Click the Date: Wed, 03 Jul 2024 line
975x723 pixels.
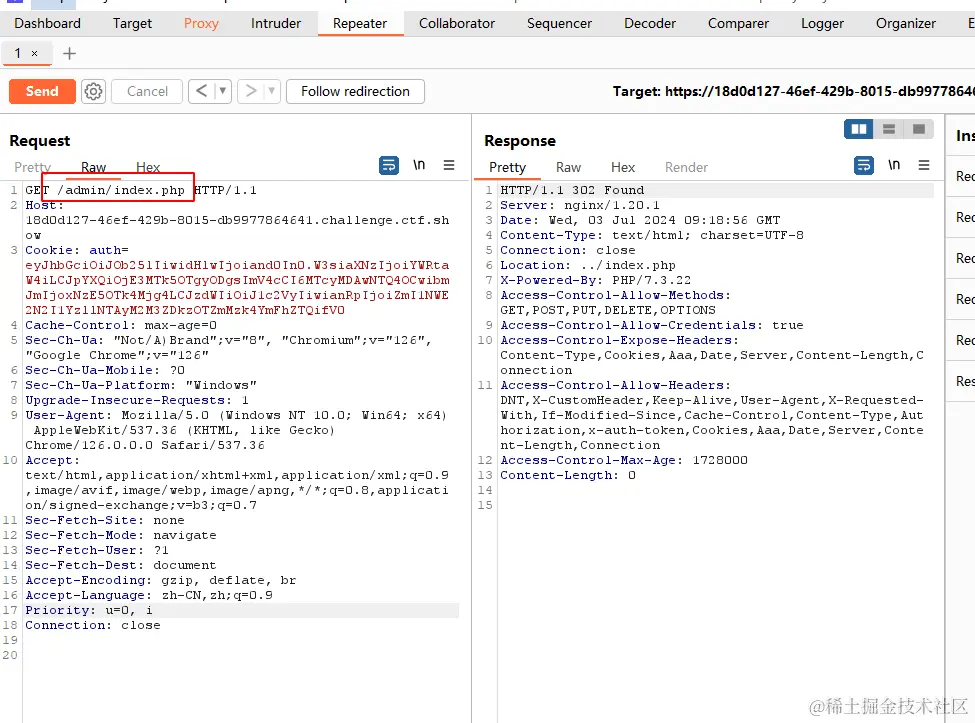pyautogui.click(x=640, y=220)
